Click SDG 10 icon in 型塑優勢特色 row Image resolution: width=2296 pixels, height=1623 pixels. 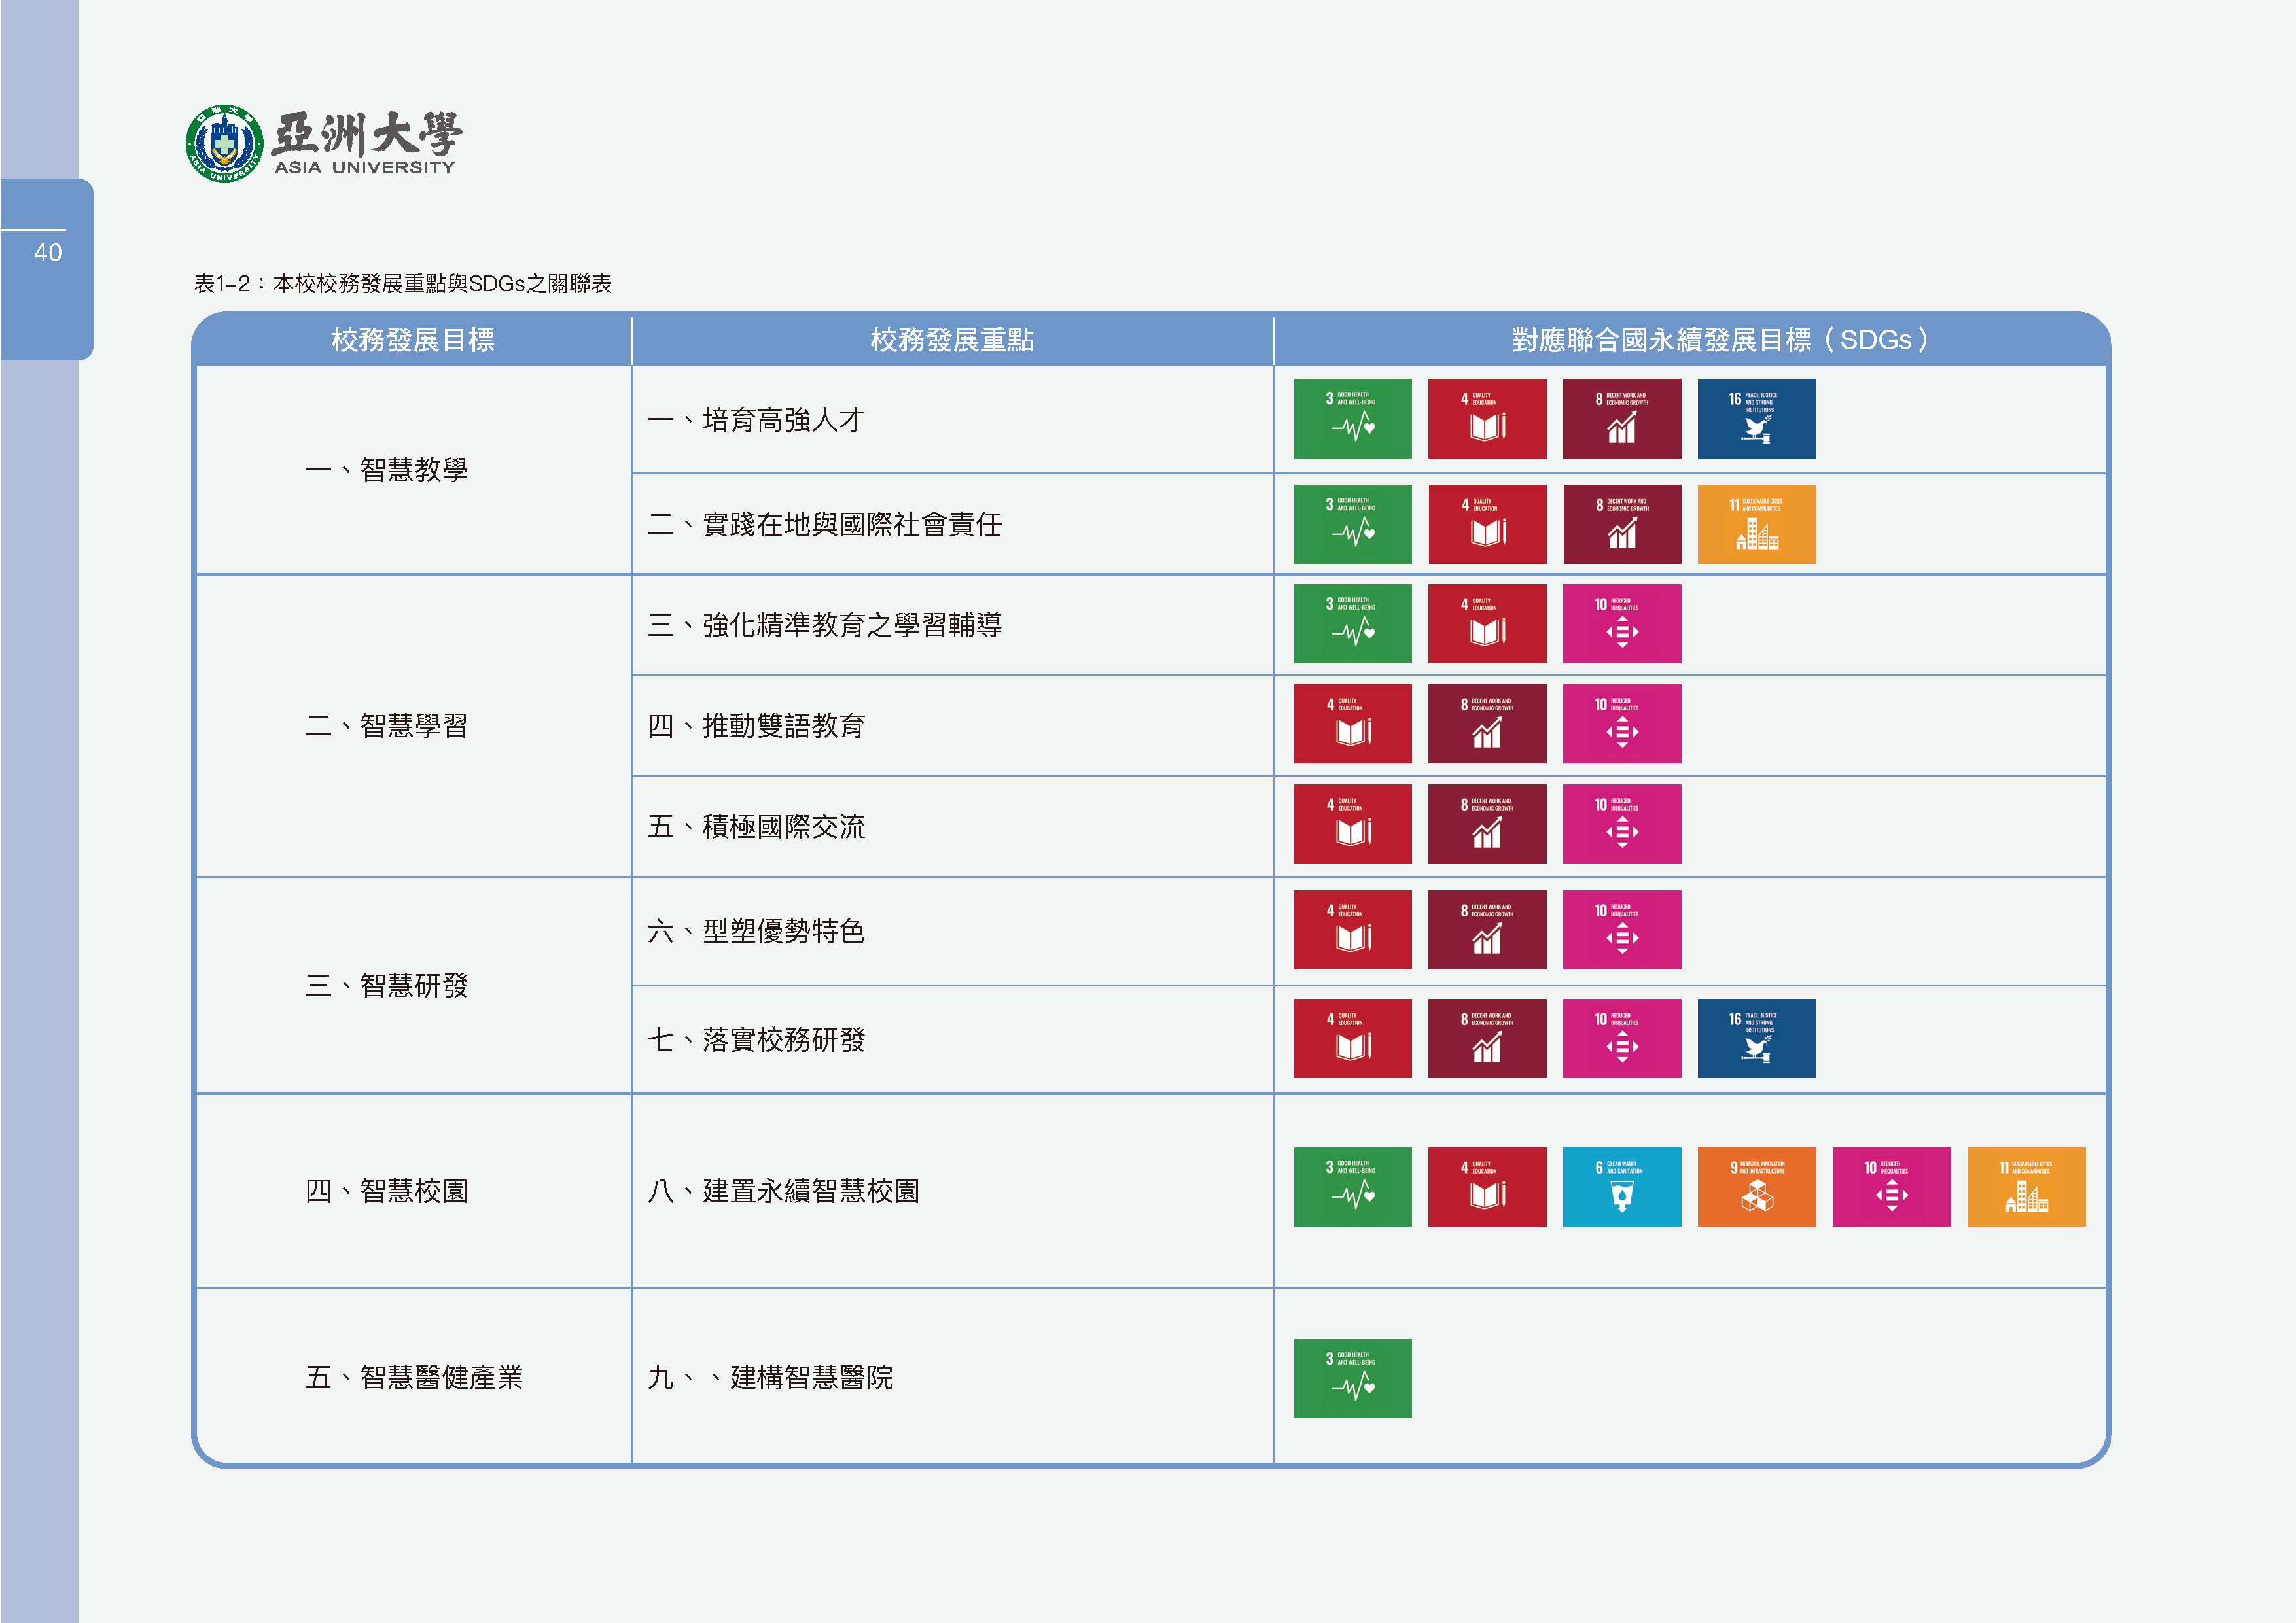(1622, 930)
